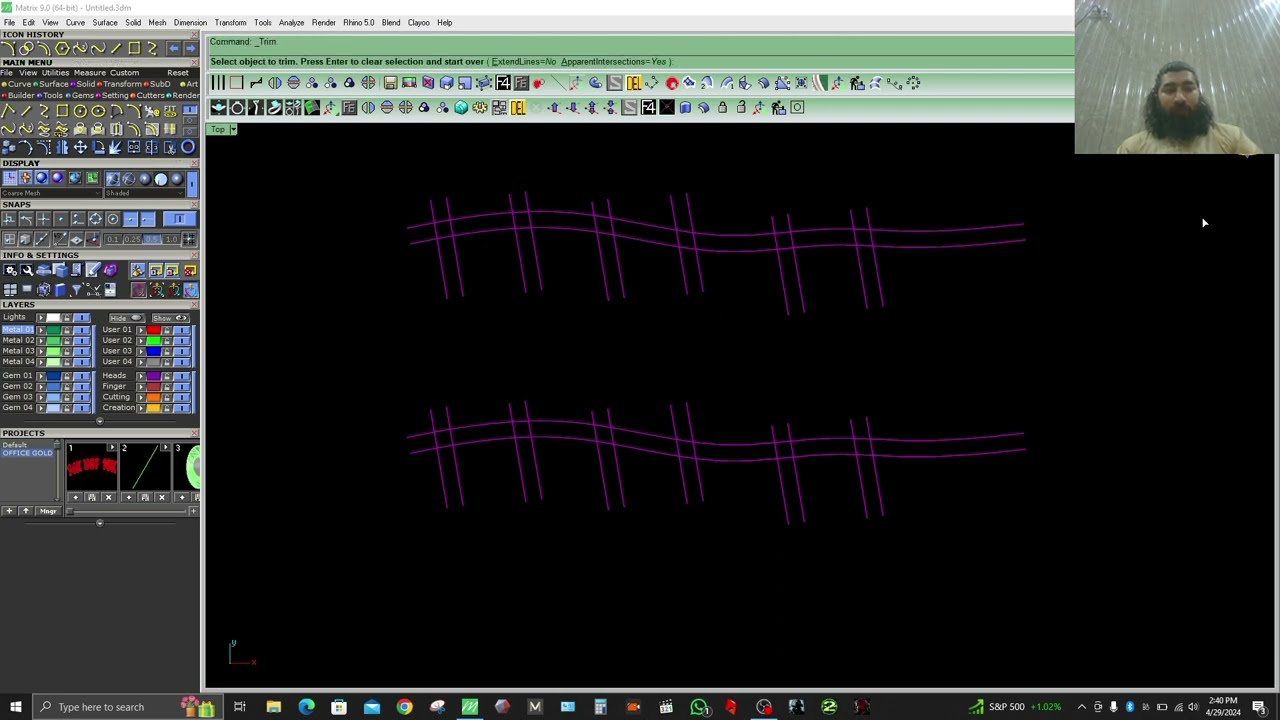Select OFFICE GOLD in project list
This screenshot has width=1280, height=720.
[x=27, y=453]
